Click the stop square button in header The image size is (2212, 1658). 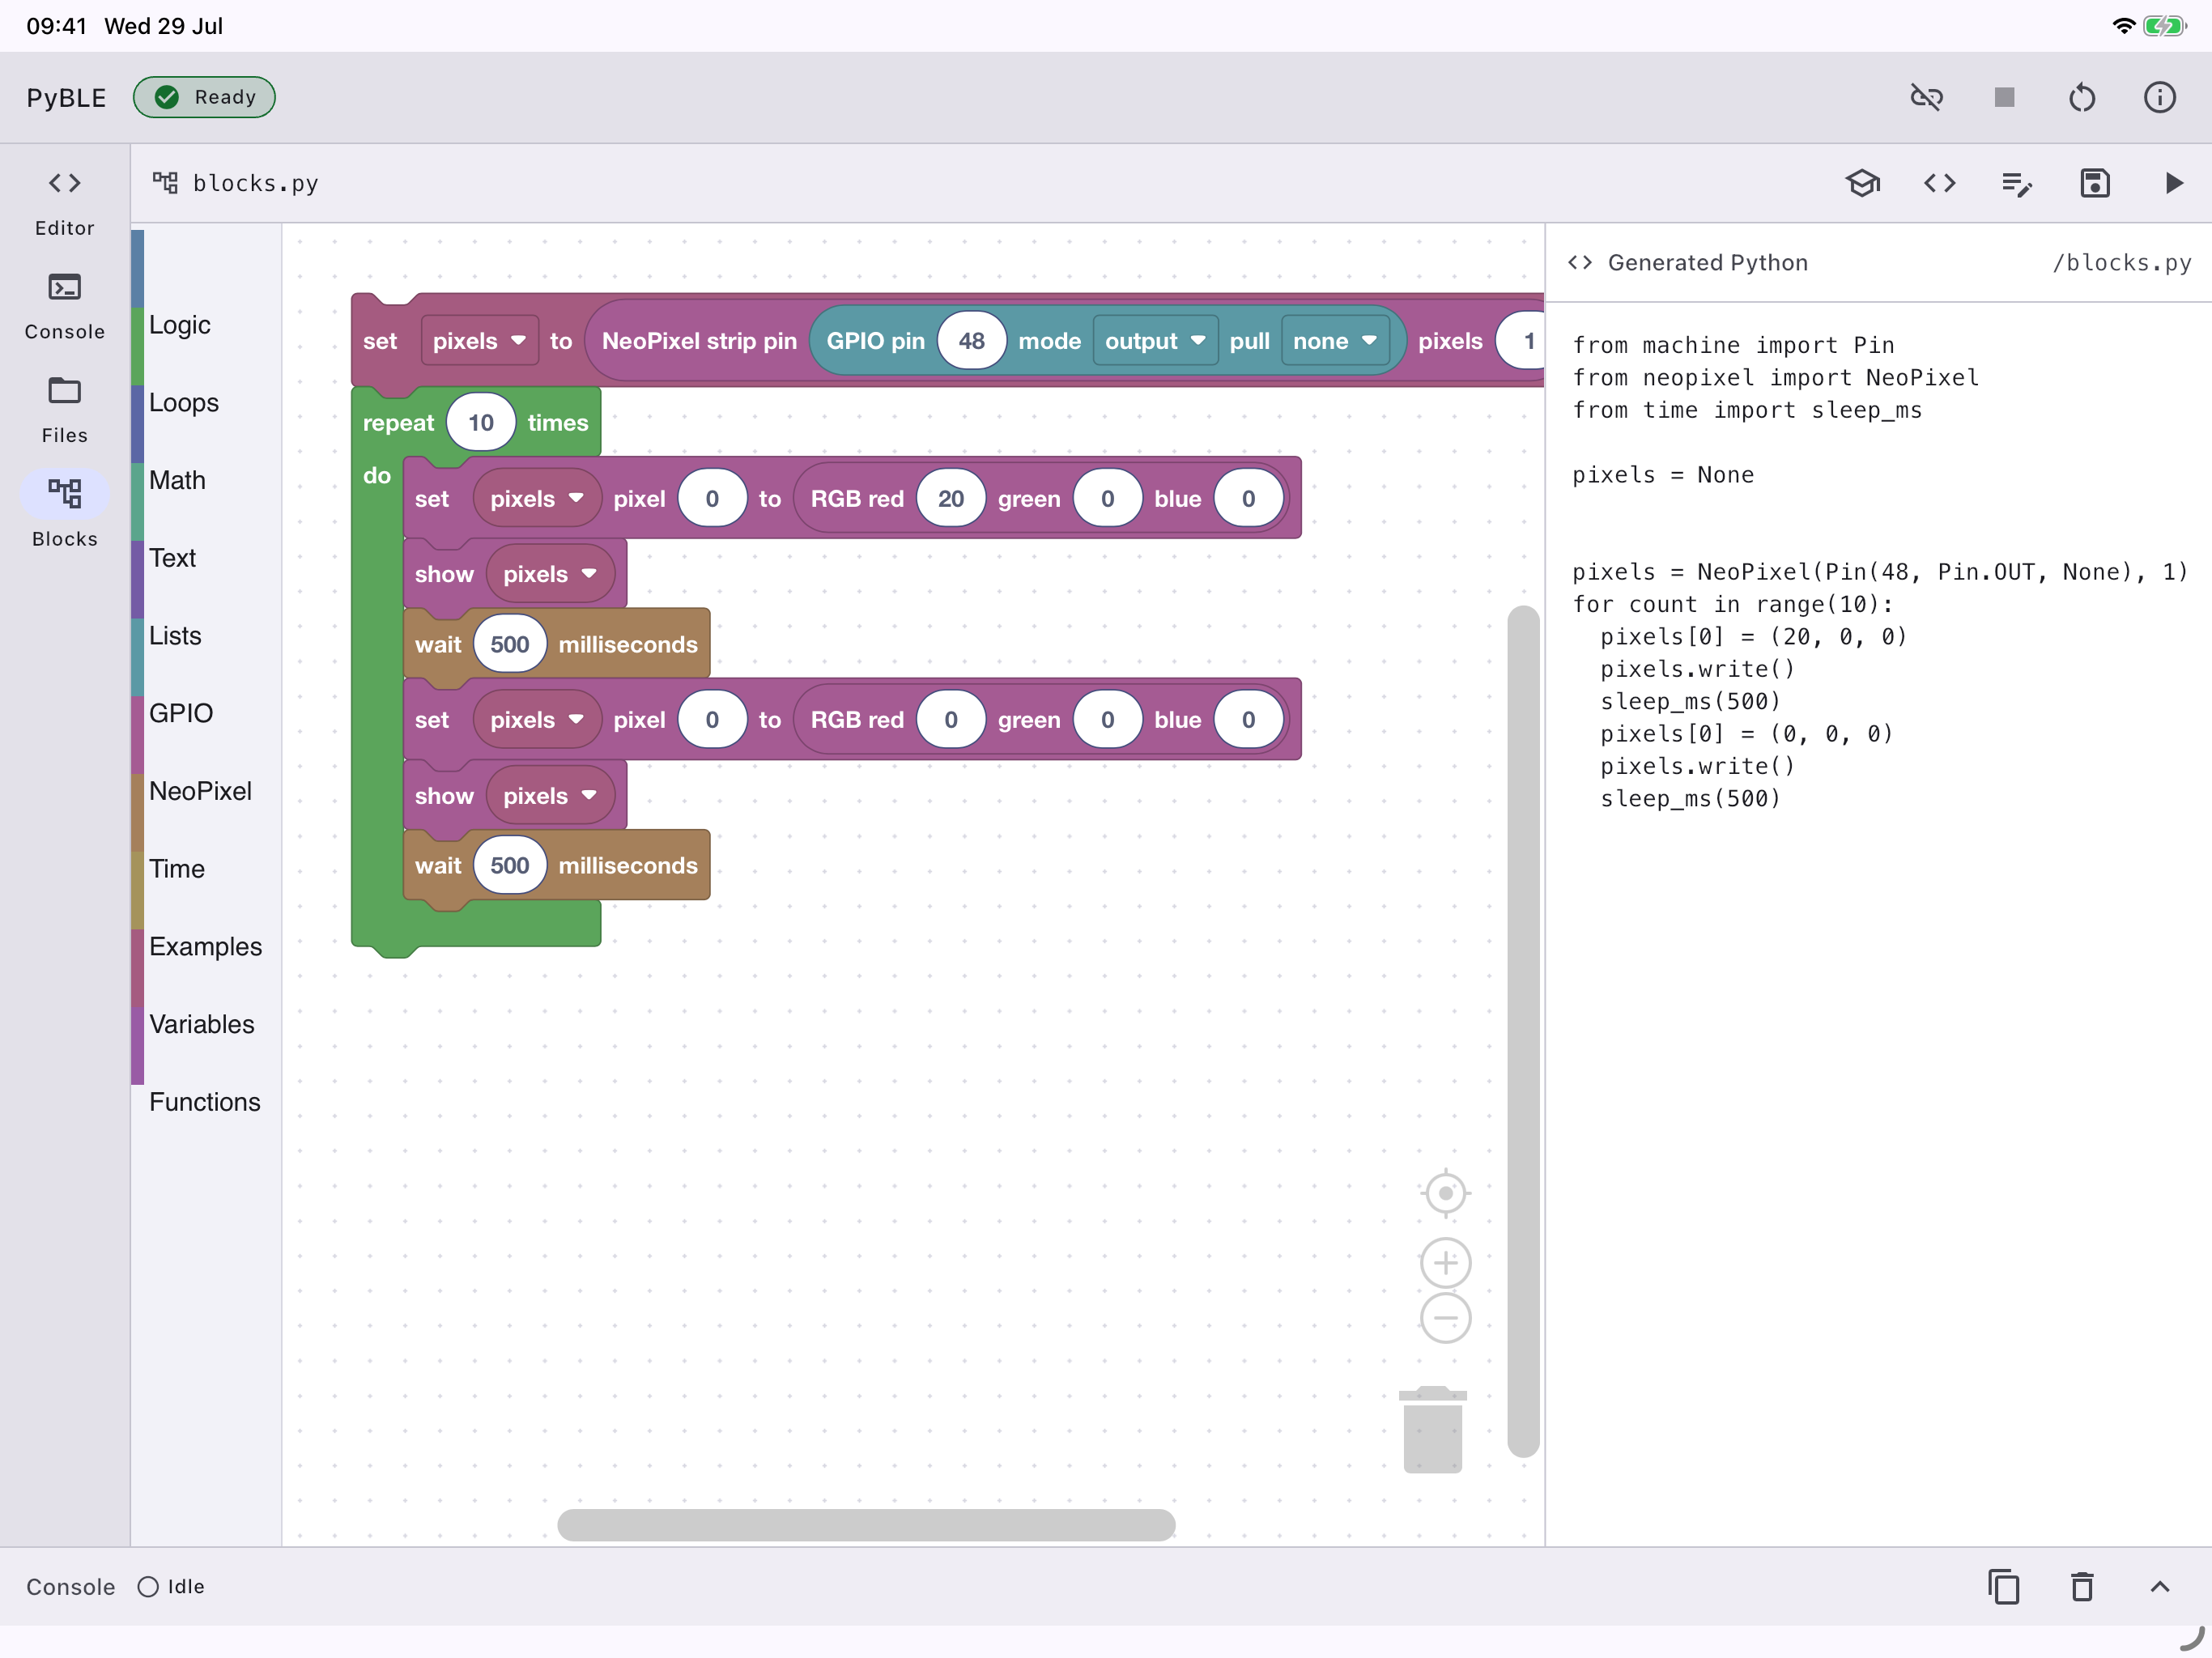point(2004,97)
